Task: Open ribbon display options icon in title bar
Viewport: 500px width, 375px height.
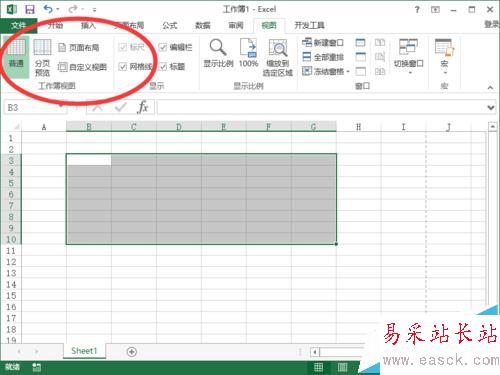Action: 435,10
